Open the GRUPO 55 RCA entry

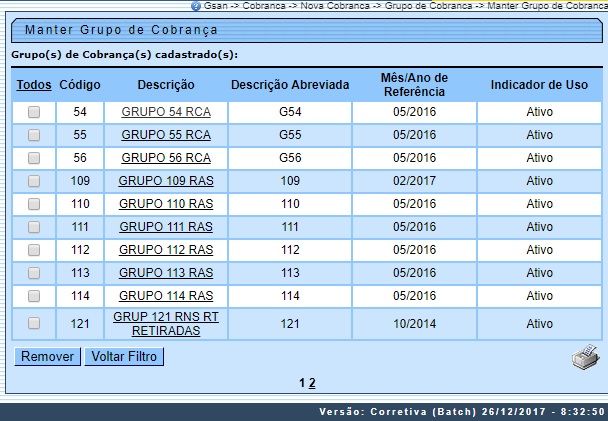(x=166, y=135)
